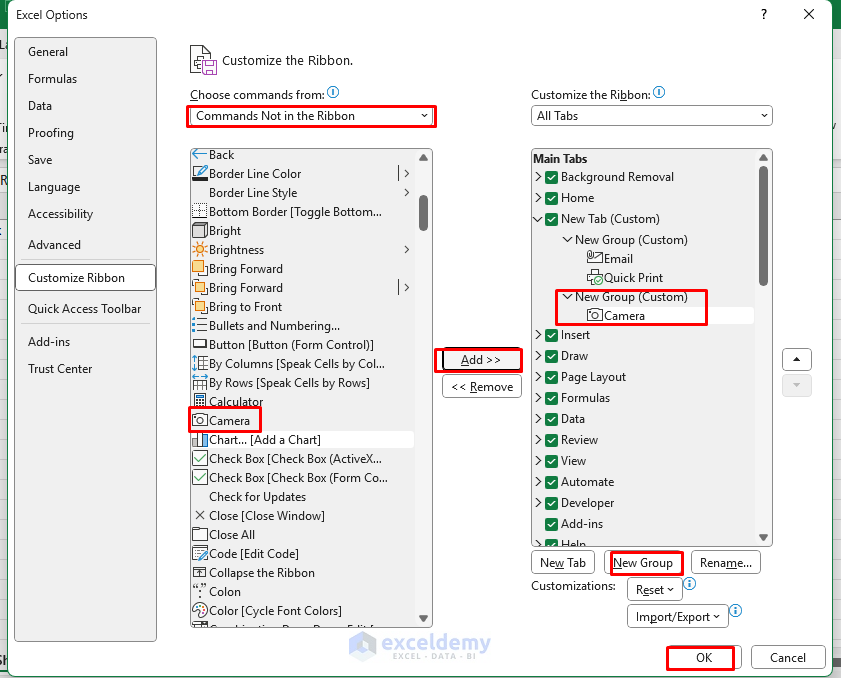The height and width of the screenshot is (678, 841).
Task: Uncheck the Background Removal tab checkbox
Action: coord(551,177)
